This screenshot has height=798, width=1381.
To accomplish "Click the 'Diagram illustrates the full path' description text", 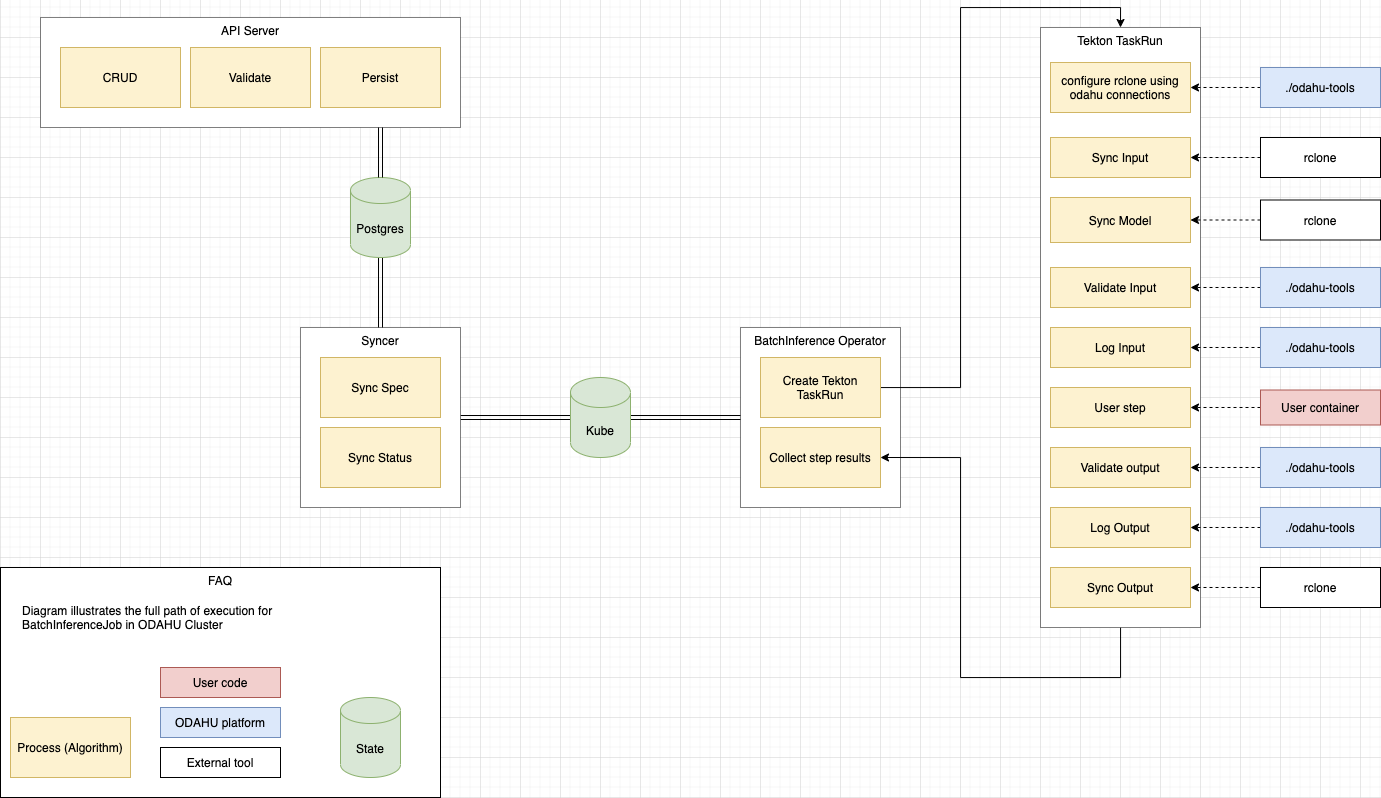I will coord(147,617).
